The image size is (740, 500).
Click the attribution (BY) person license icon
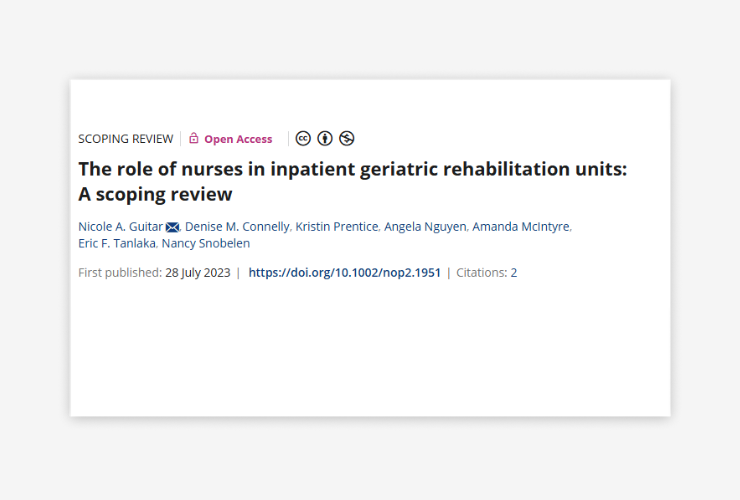pos(325,139)
